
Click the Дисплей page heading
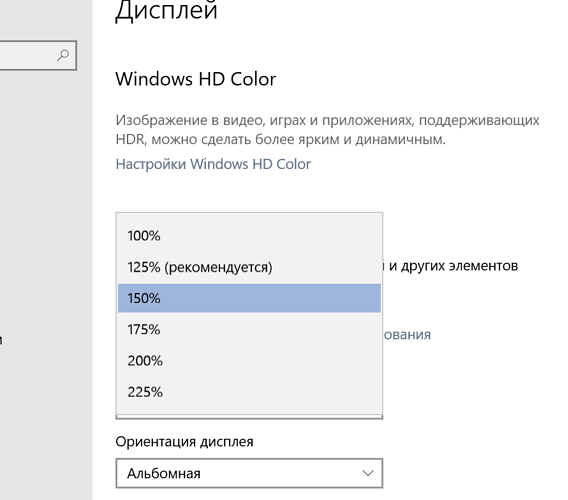tap(166, 10)
